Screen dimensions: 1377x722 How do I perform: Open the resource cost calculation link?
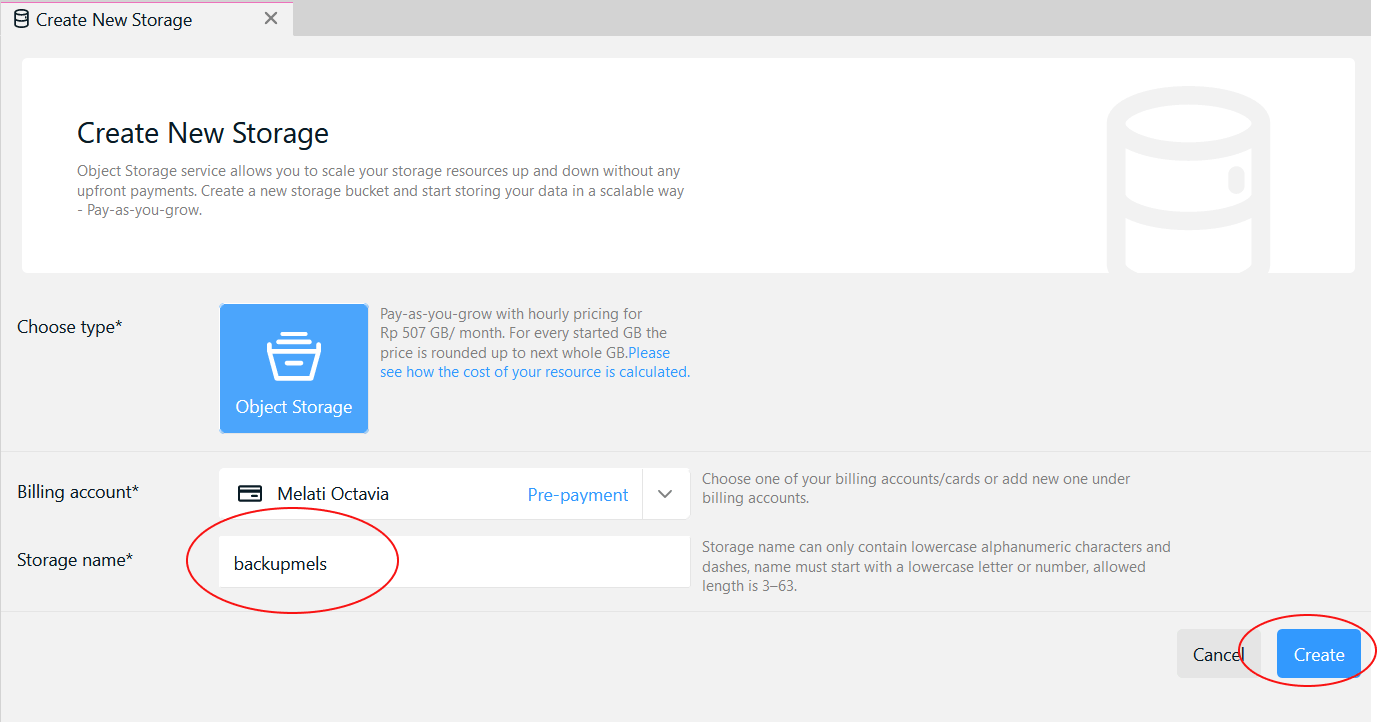[535, 372]
